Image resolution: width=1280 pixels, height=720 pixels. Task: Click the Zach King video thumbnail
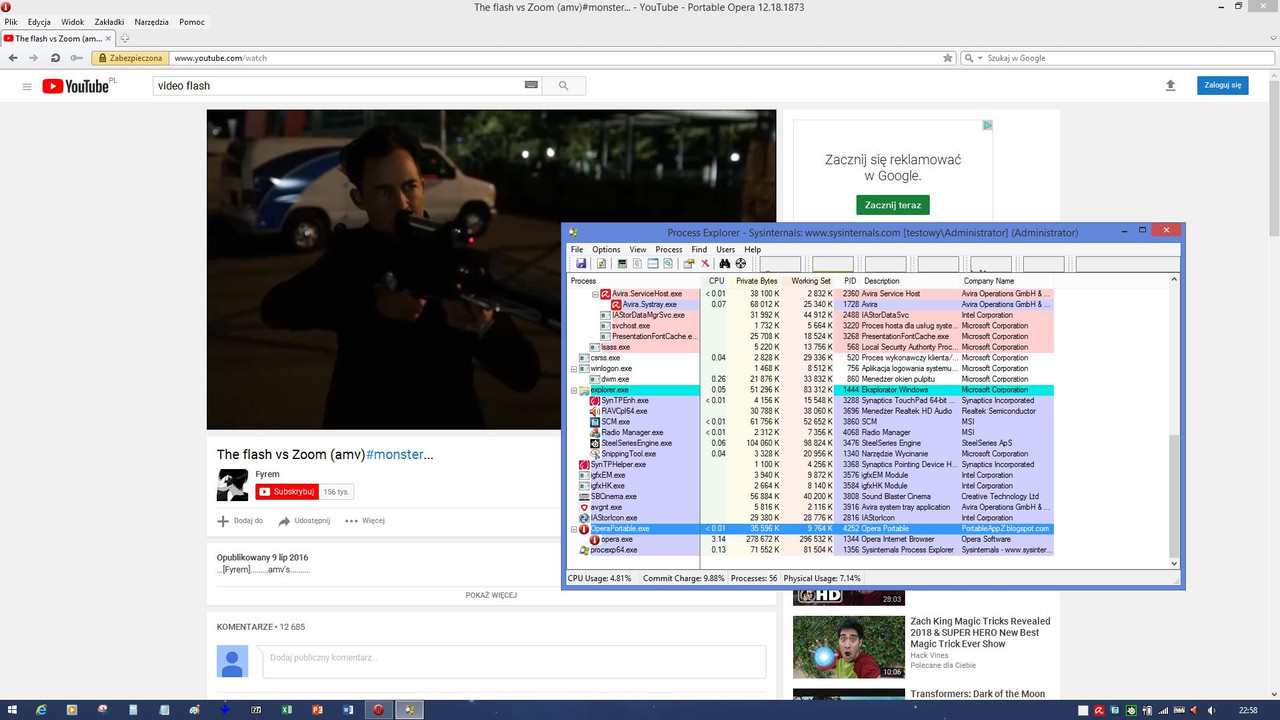pos(849,646)
